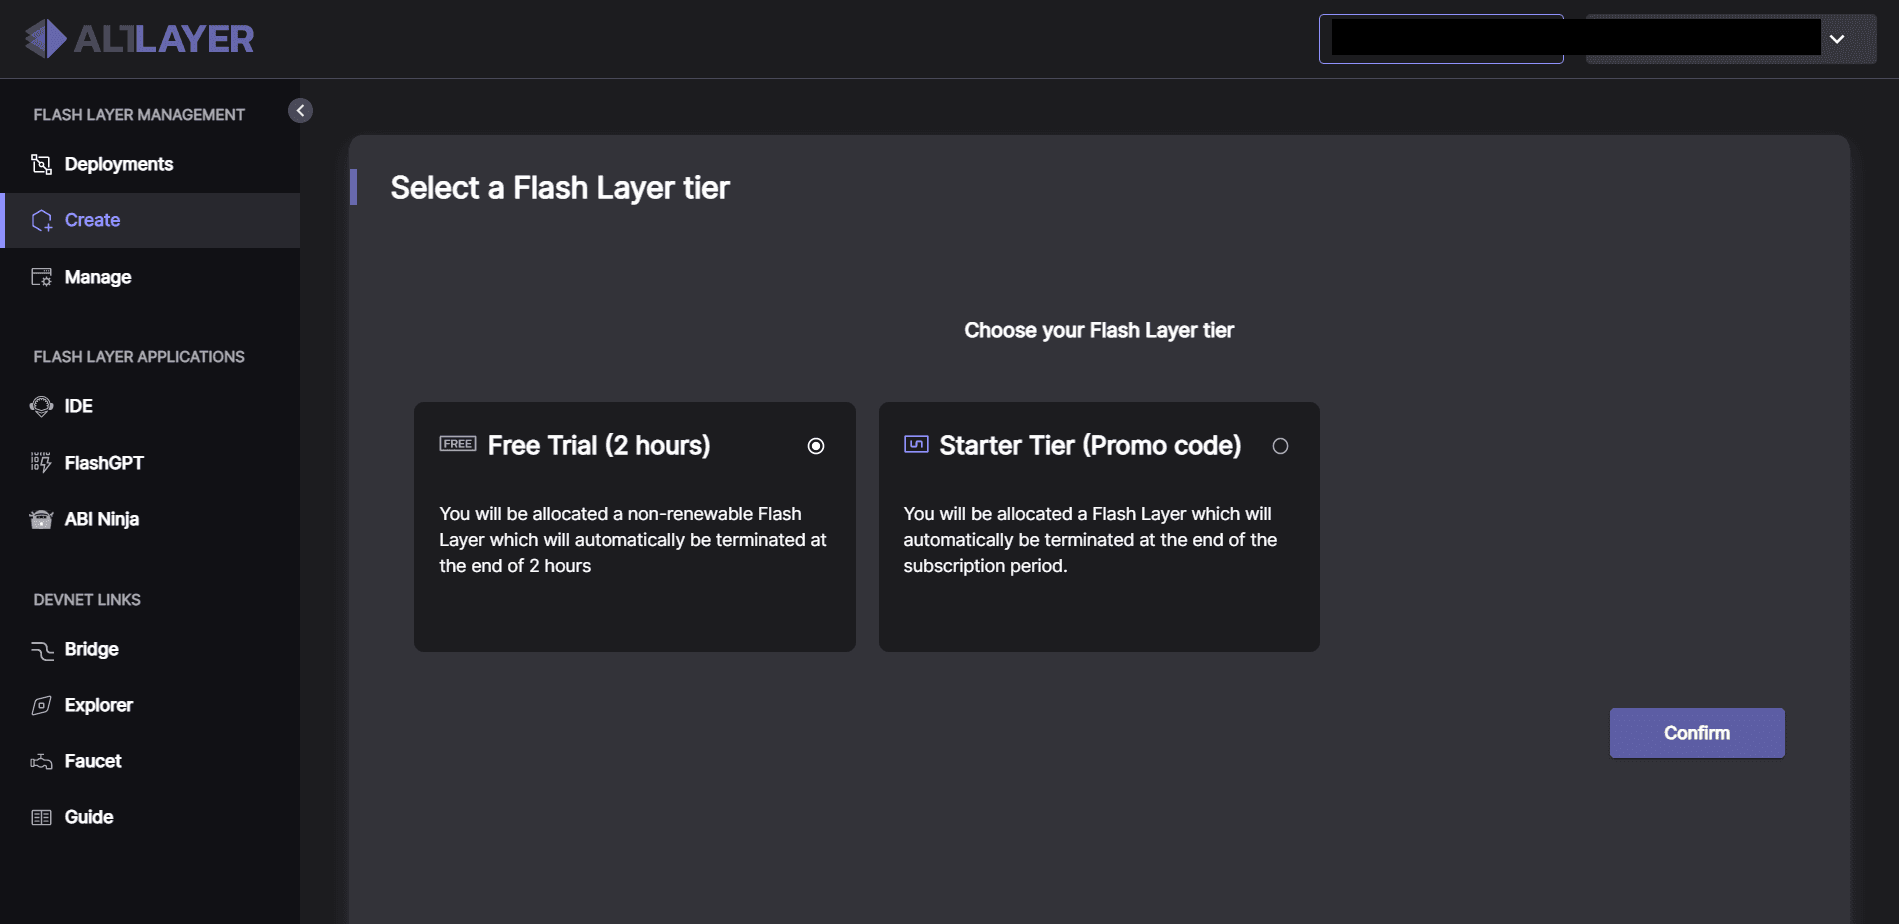This screenshot has height=924, width=1899.
Task: Click the 'DEVNET LINKS' section label
Action: [87, 600]
